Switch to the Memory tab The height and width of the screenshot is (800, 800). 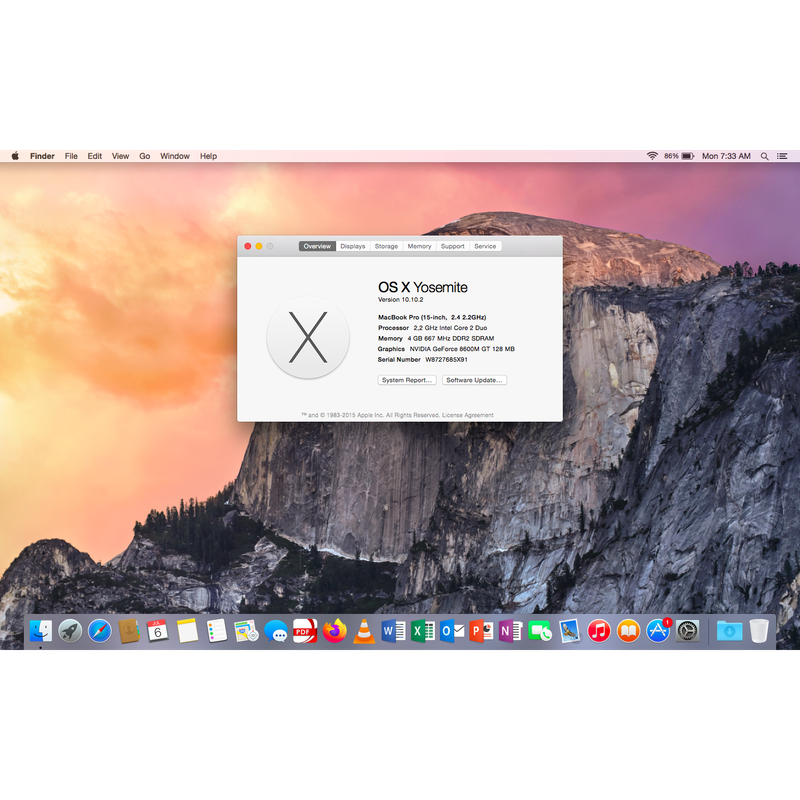click(x=419, y=246)
